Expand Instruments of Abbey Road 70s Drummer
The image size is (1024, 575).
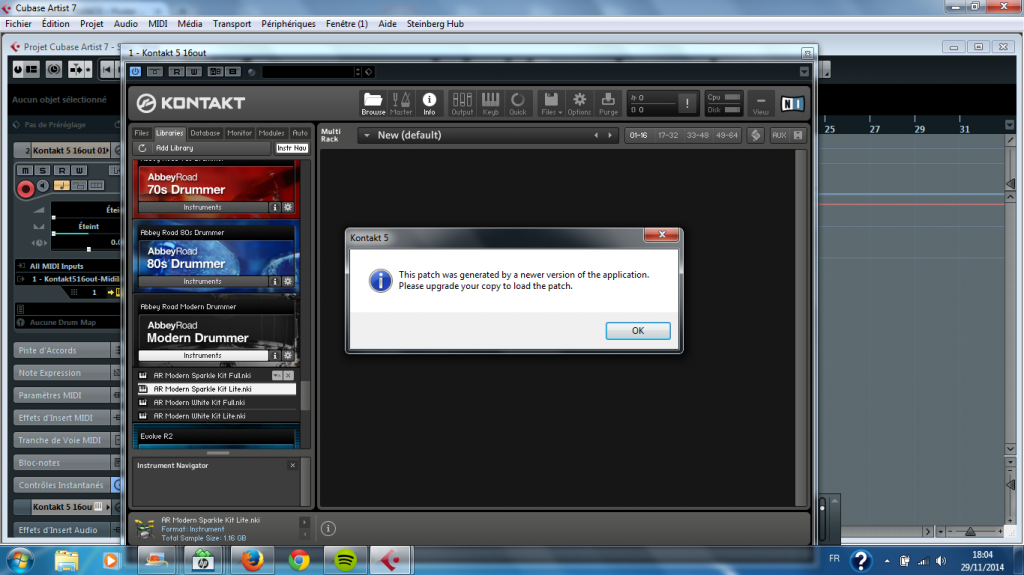point(202,207)
